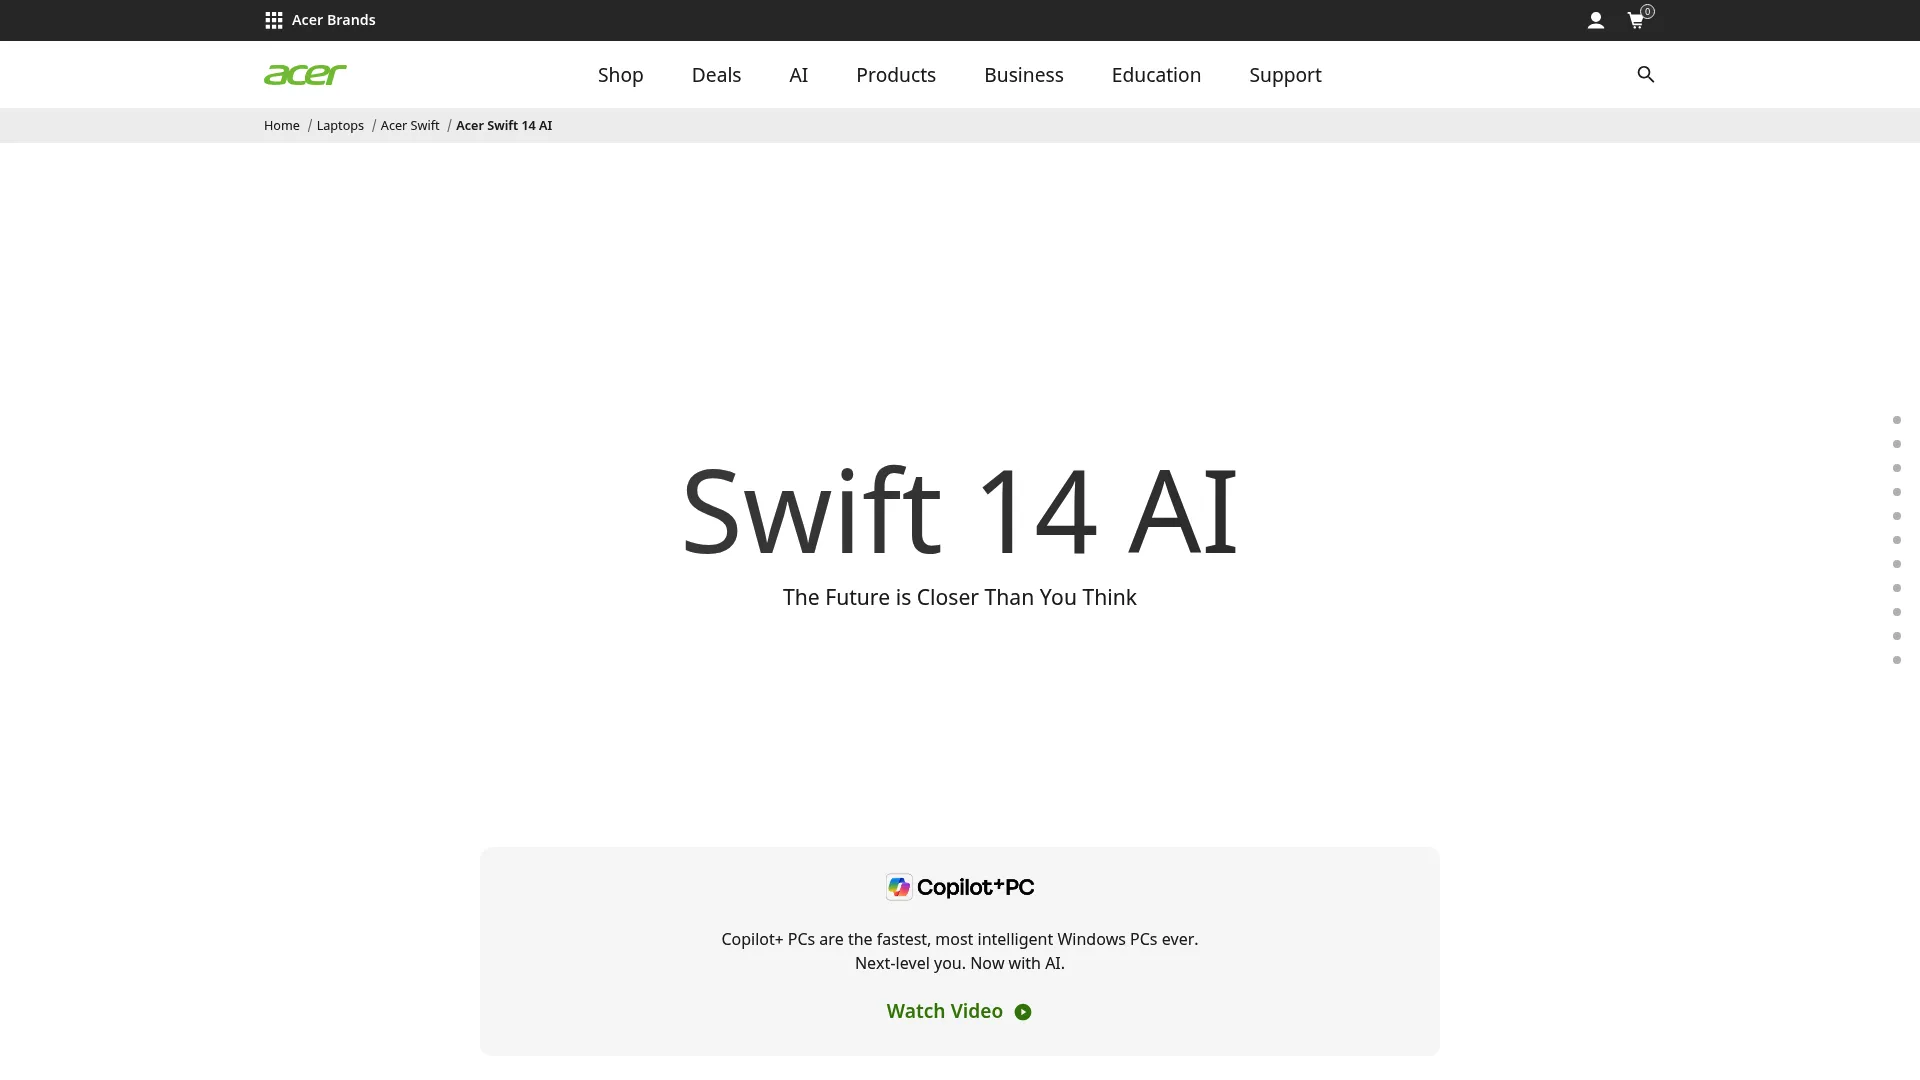Viewport: 1920px width, 1080px height.
Task: Open the Products menu
Action: click(896, 75)
